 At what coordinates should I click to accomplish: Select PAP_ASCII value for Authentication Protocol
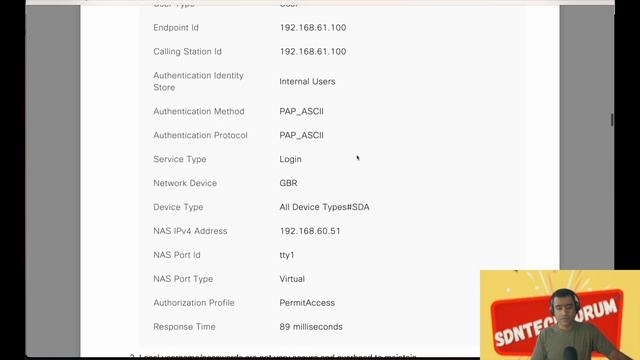(x=301, y=136)
